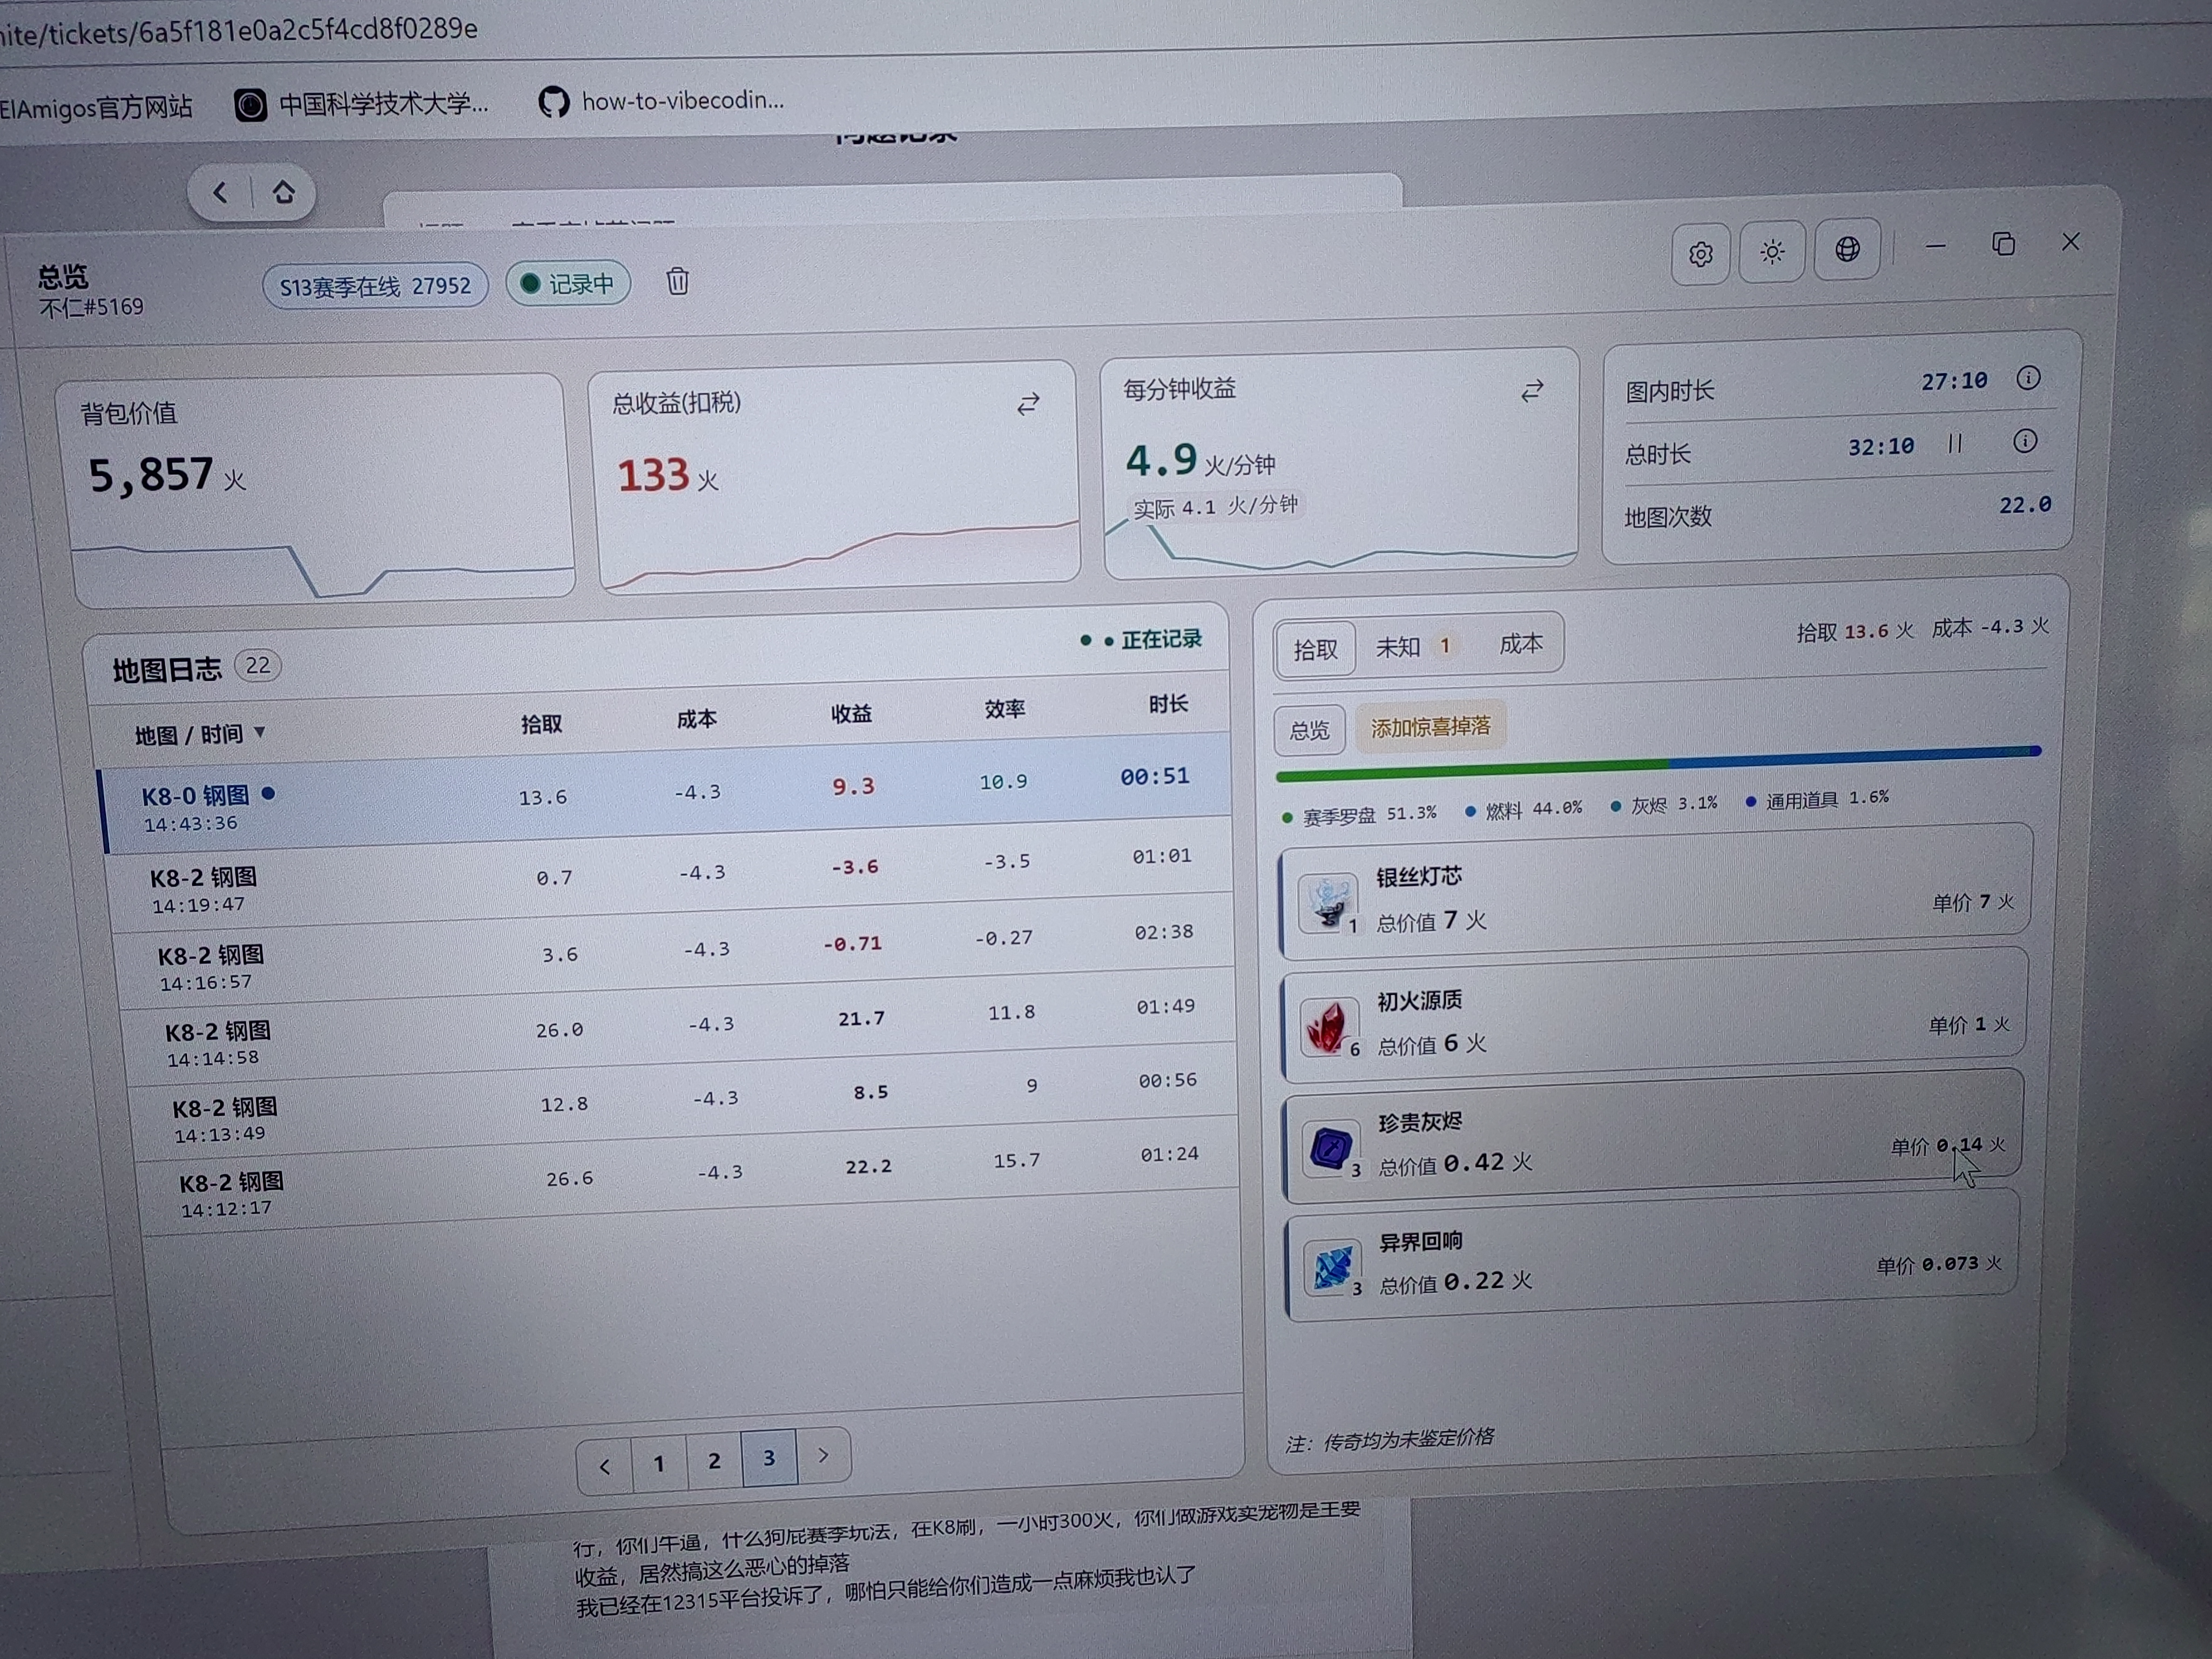Click the 银丝灯芯 单价 7 火 value
Viewport: 2212px width, 1659px height.
click(1973, 902)
